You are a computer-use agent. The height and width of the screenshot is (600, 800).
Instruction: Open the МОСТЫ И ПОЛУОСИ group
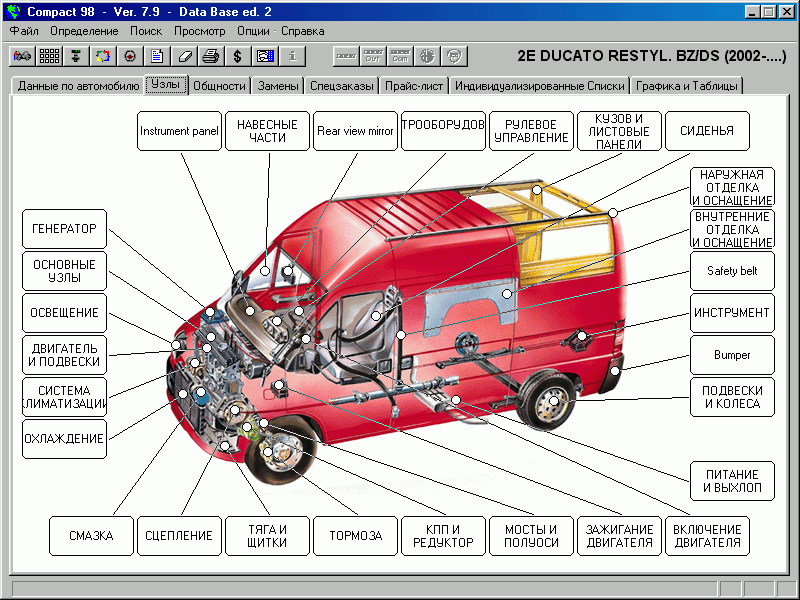pos(531,536)
